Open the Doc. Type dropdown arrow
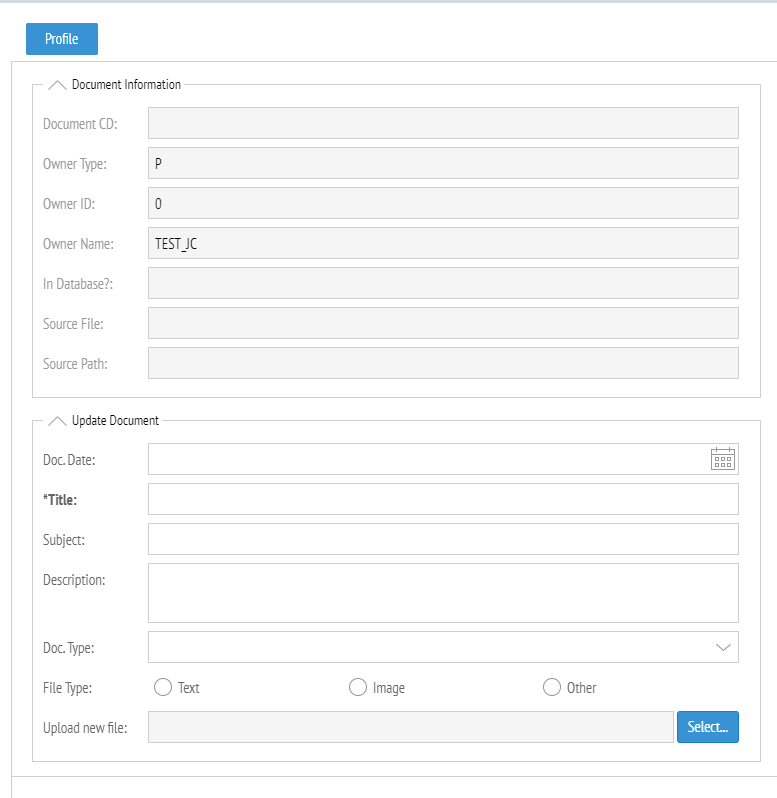777x798 pixels. (723, 647)
